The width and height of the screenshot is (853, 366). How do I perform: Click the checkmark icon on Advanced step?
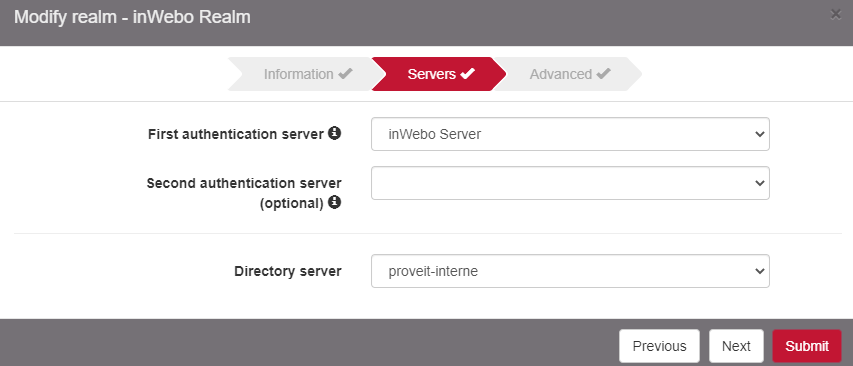tap(603, 73)
